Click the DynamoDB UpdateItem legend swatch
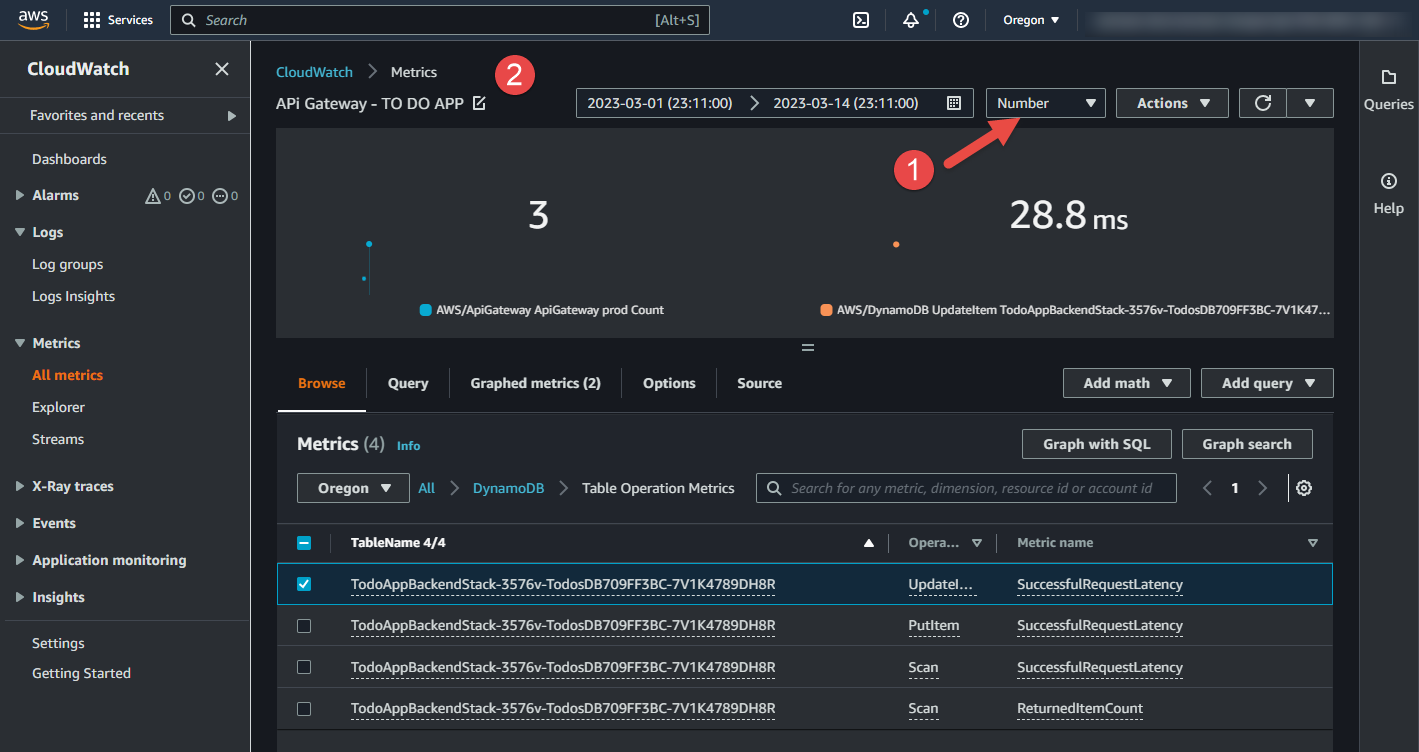Viewport: 1419px width, 752px height. pos(826,310)
